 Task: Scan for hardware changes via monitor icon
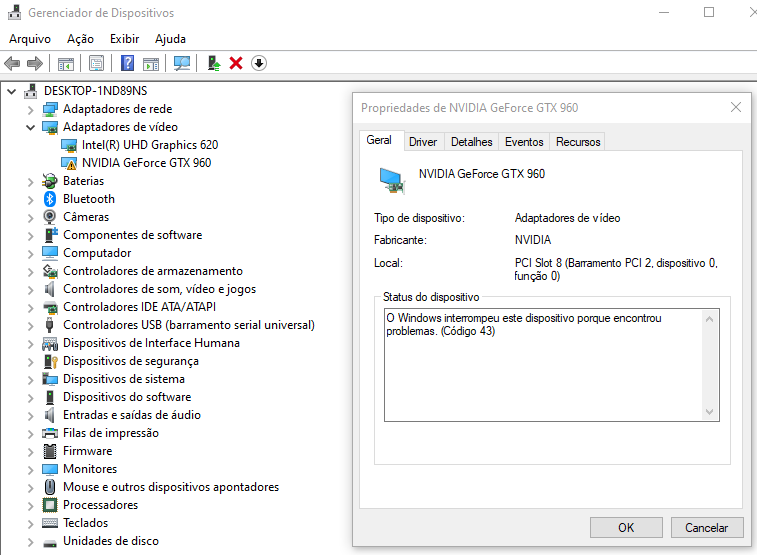click(x=182, y=63)
